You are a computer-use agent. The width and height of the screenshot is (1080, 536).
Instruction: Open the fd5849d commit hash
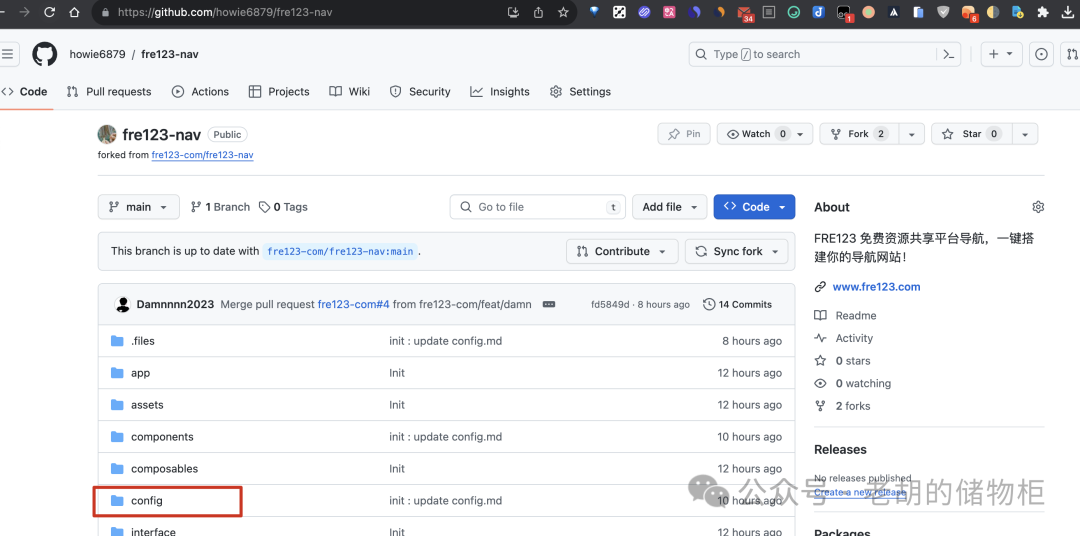[610, 305]
